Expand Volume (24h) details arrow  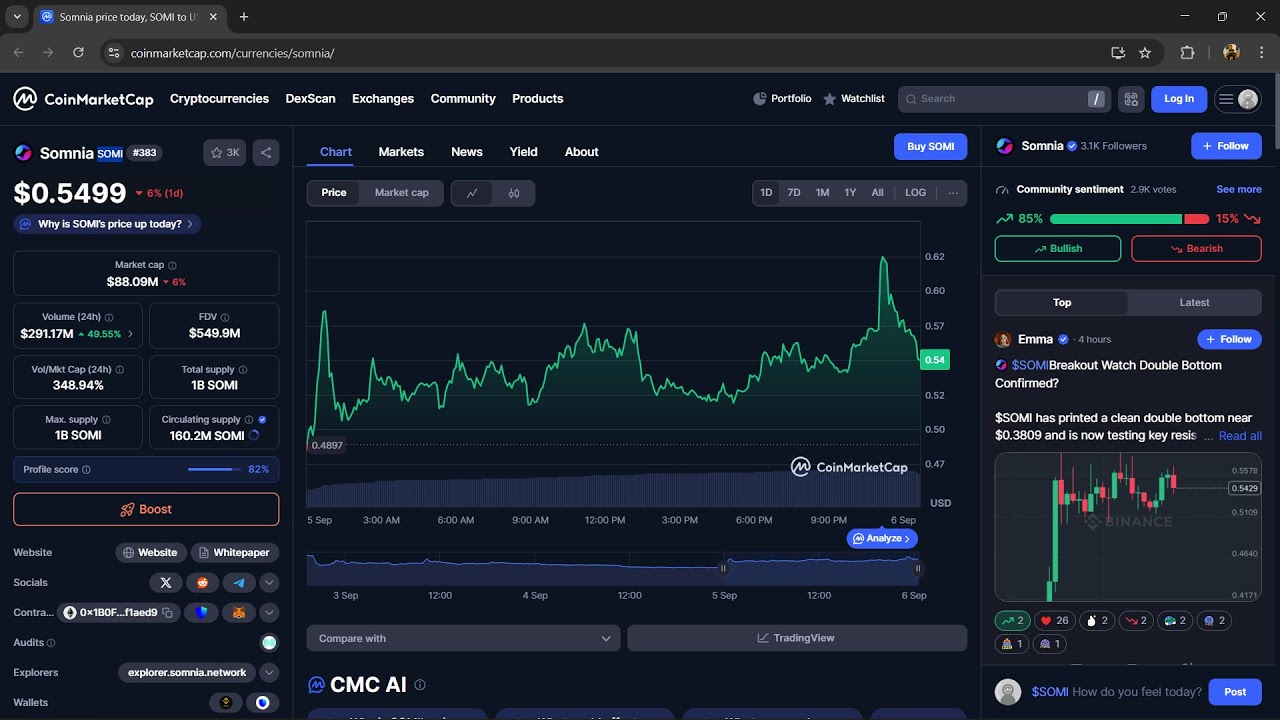pyautogui.click(x=131, y=334)
